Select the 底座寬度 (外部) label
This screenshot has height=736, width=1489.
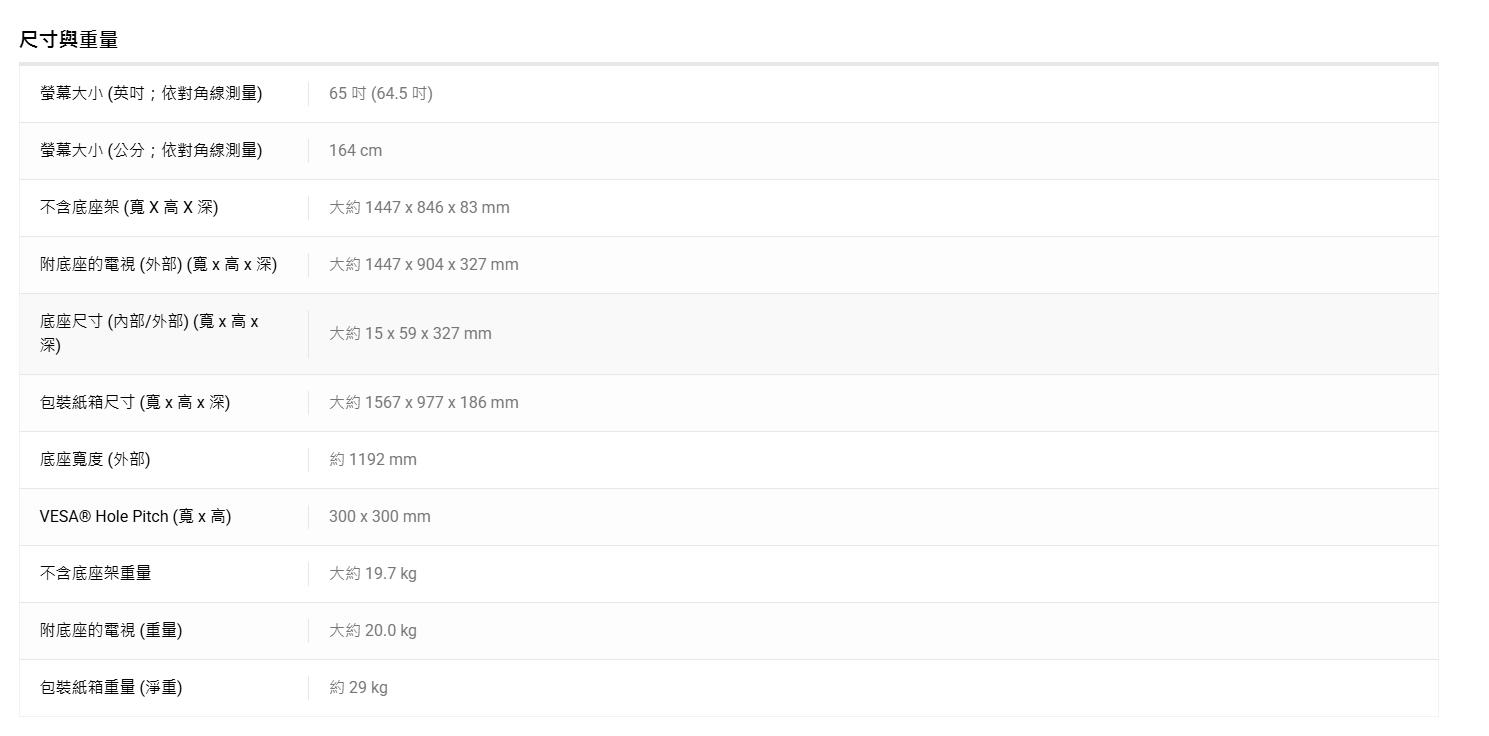(95, 459)
